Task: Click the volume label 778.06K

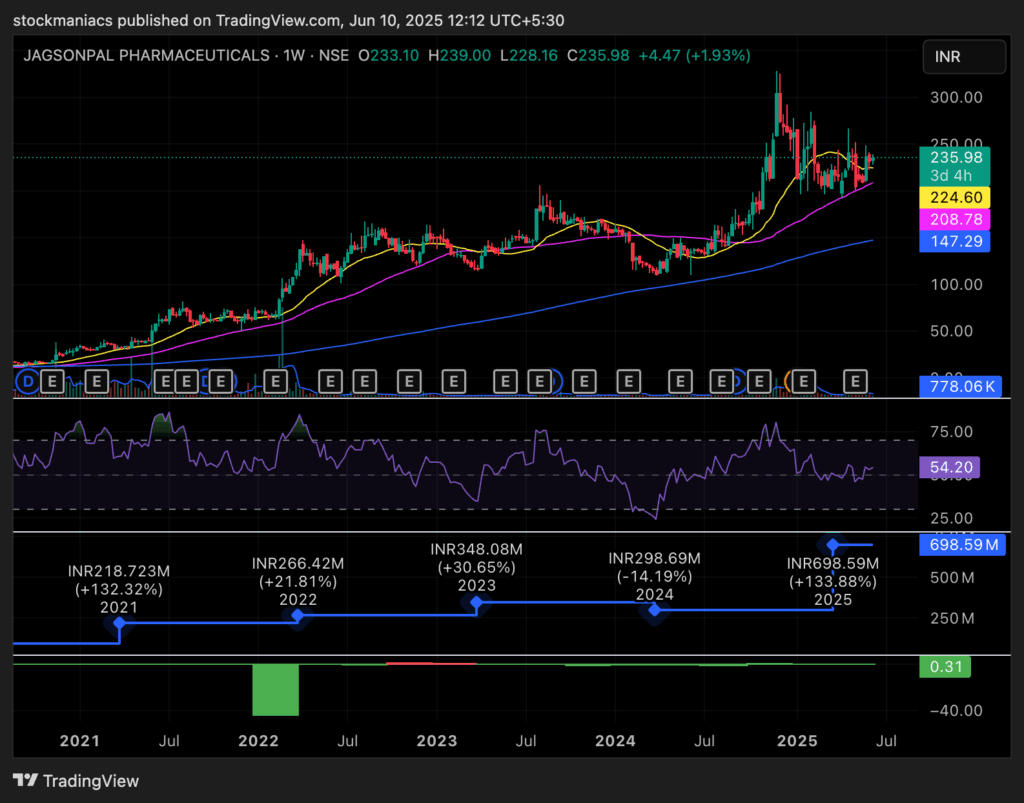Action: click(960, 386)
